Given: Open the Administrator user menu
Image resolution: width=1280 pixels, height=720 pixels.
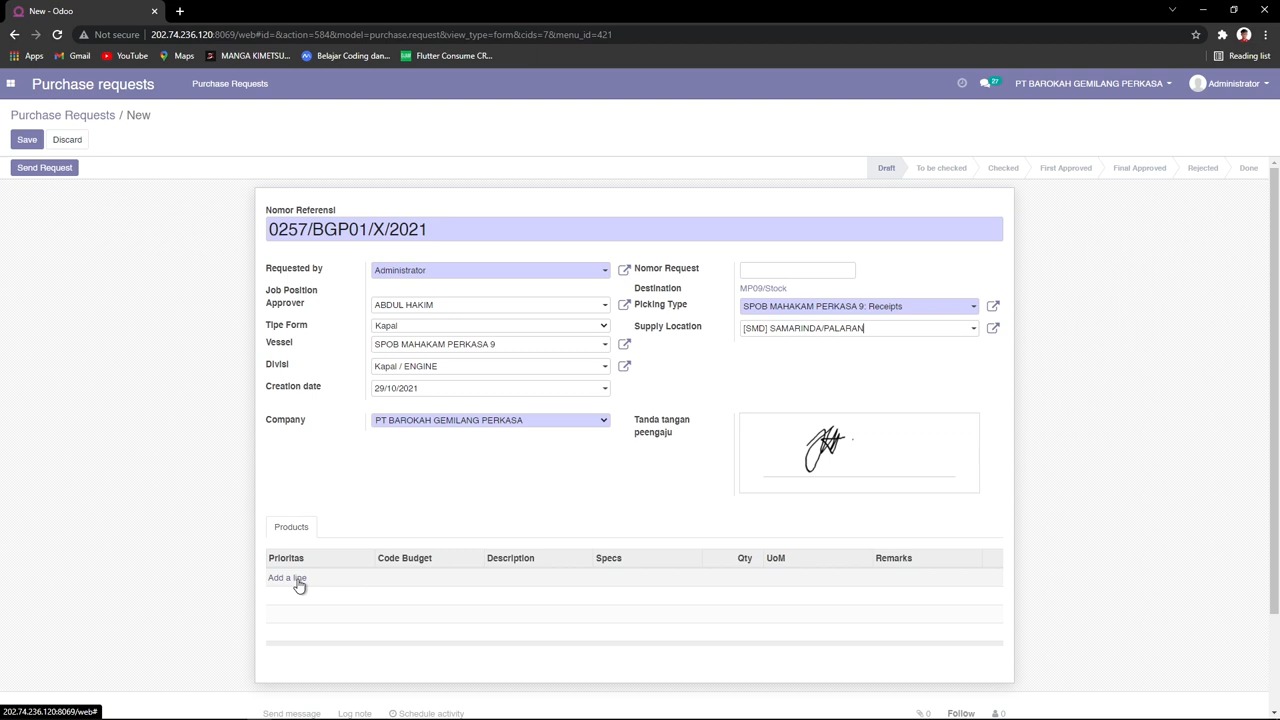Looking at the screenshot, I should coord(1229,84).
